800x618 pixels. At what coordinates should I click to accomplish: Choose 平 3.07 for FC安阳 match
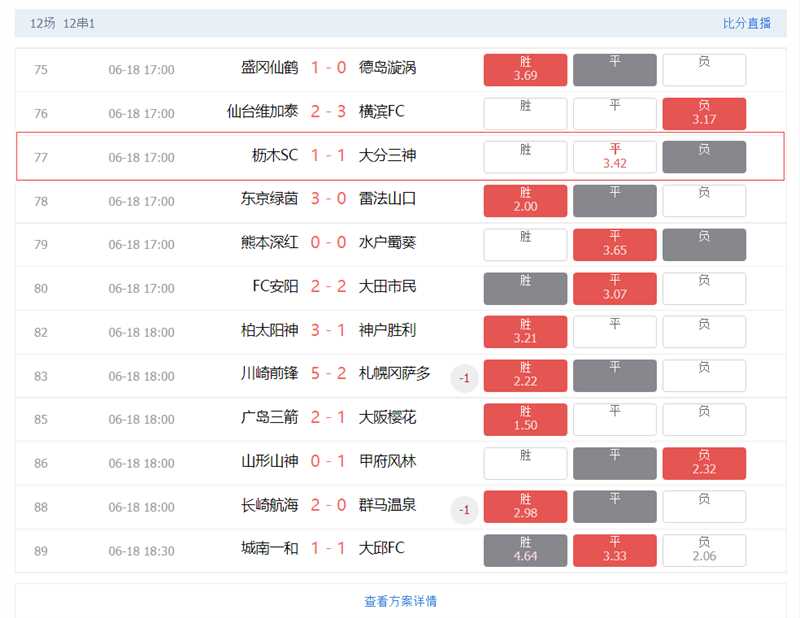click(615, 288)
